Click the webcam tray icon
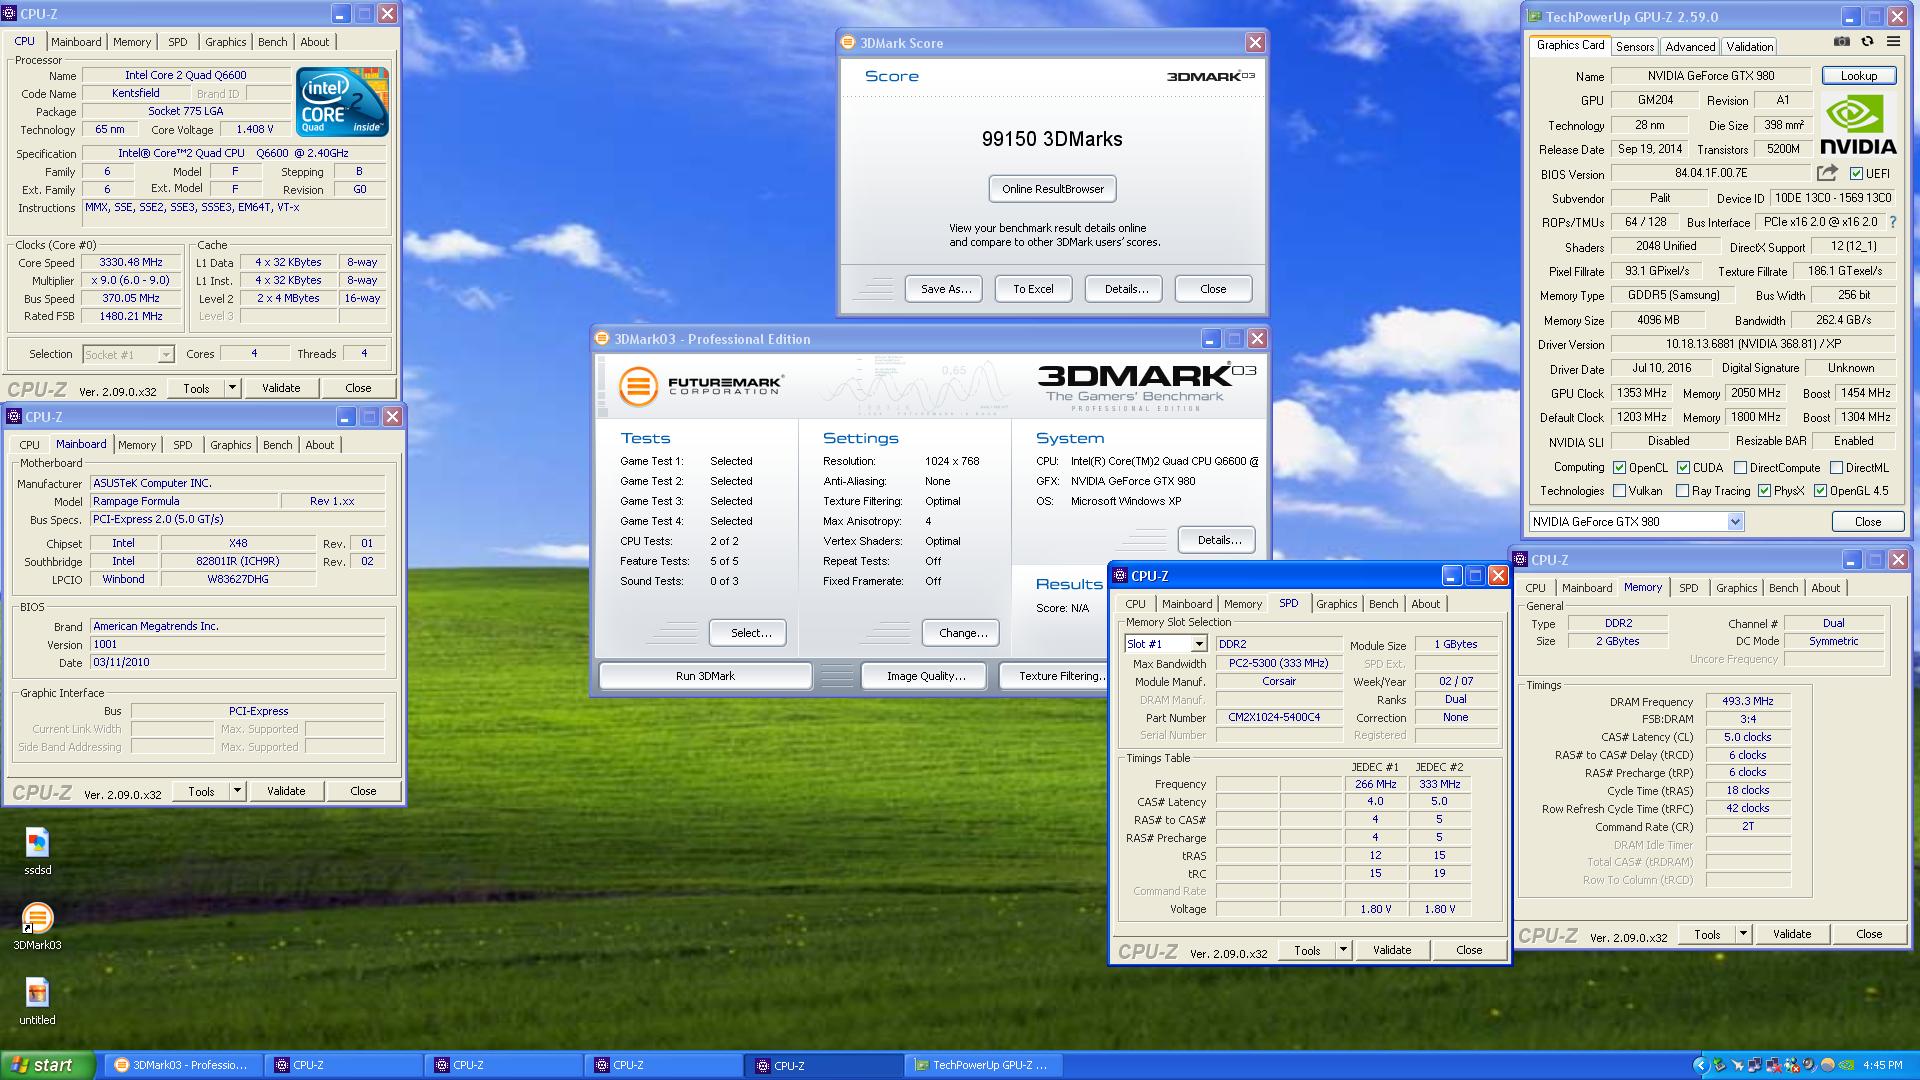The width and height of the screenshot is (1920, 1080). [1810, 1066]
